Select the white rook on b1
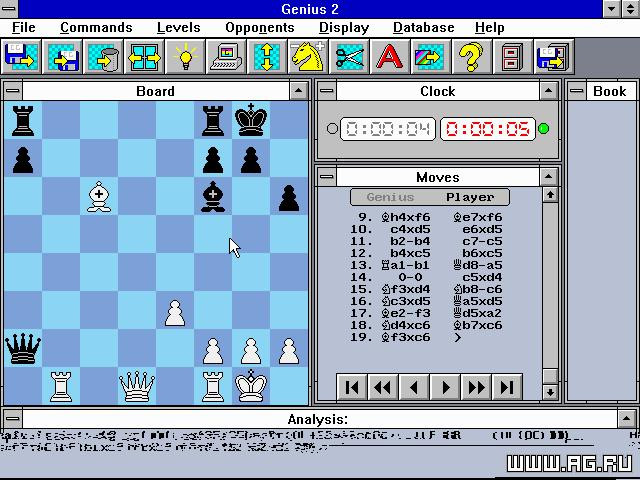This screenshot has height=480, width=640. [61, 386]
